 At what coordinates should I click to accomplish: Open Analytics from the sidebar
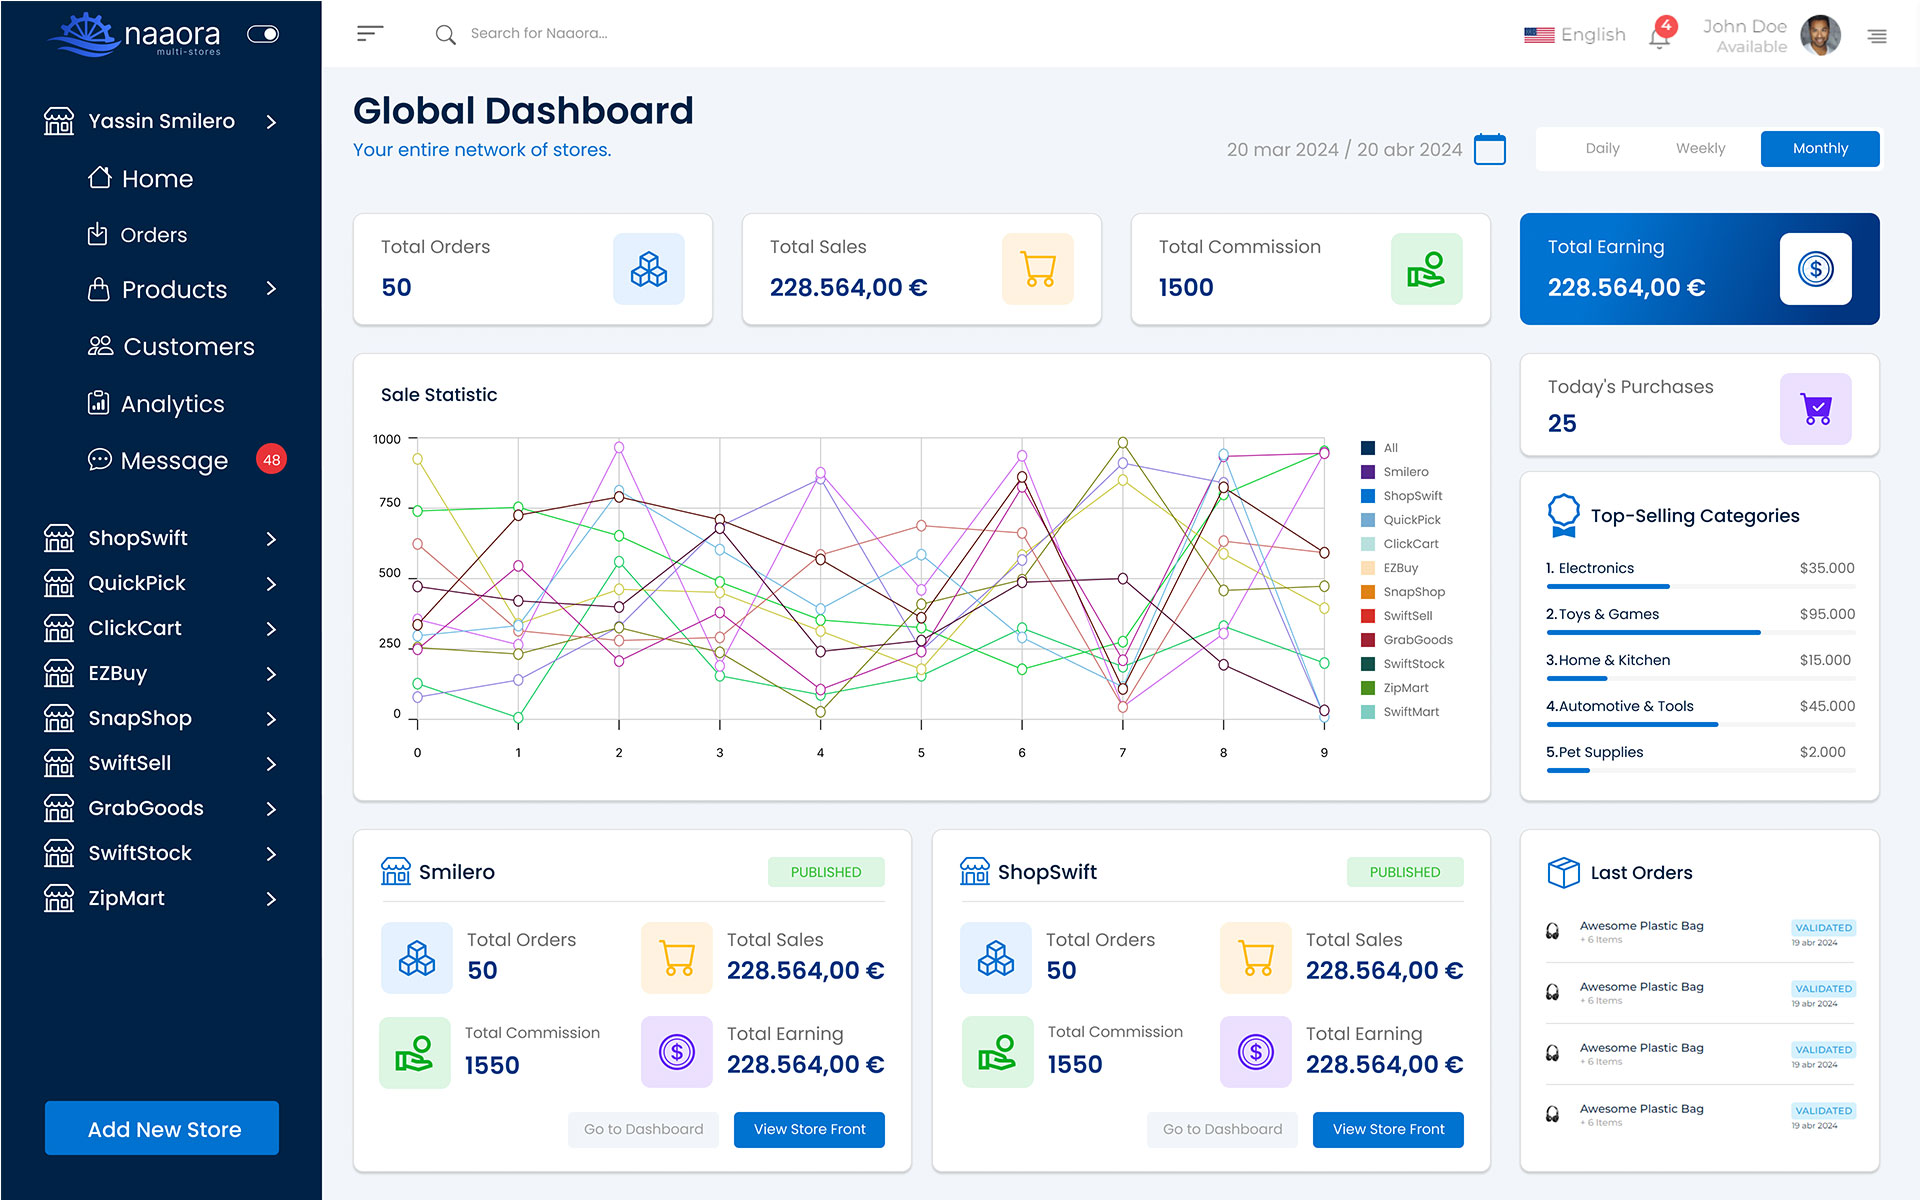[x=172, y=404]
